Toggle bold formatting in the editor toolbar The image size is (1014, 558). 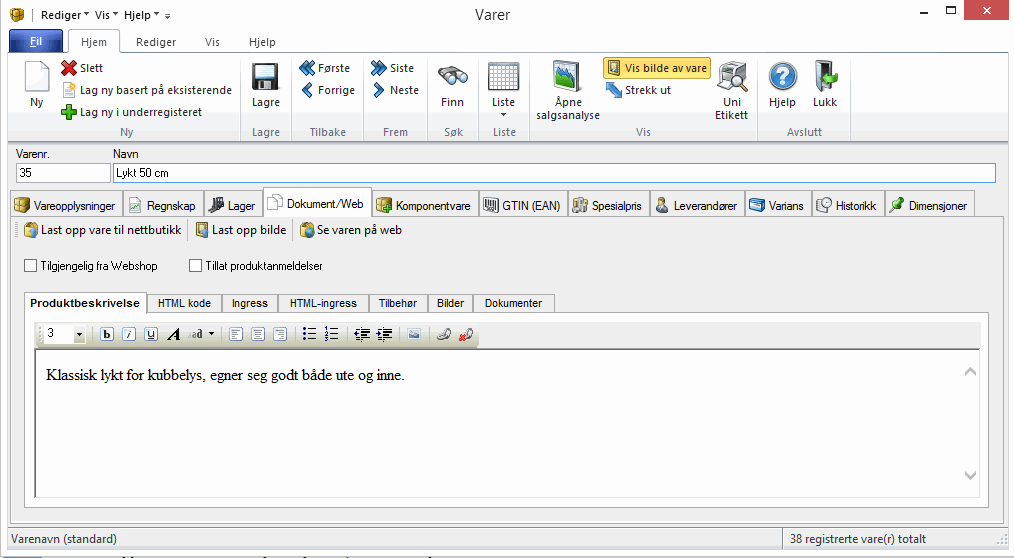(x=107, y=335)
